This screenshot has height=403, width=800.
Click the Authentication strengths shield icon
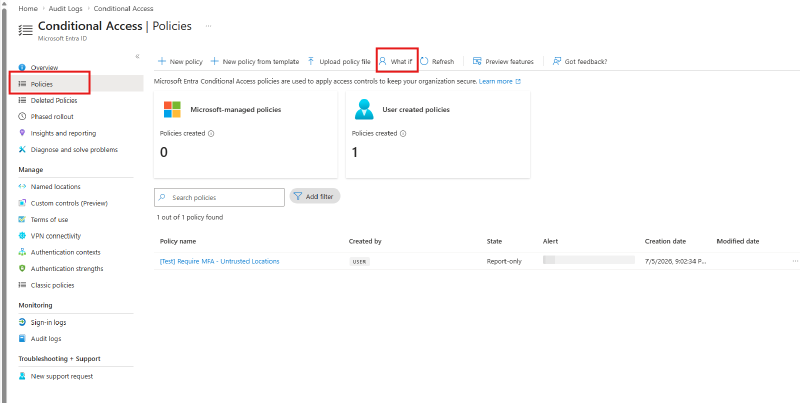22,268
